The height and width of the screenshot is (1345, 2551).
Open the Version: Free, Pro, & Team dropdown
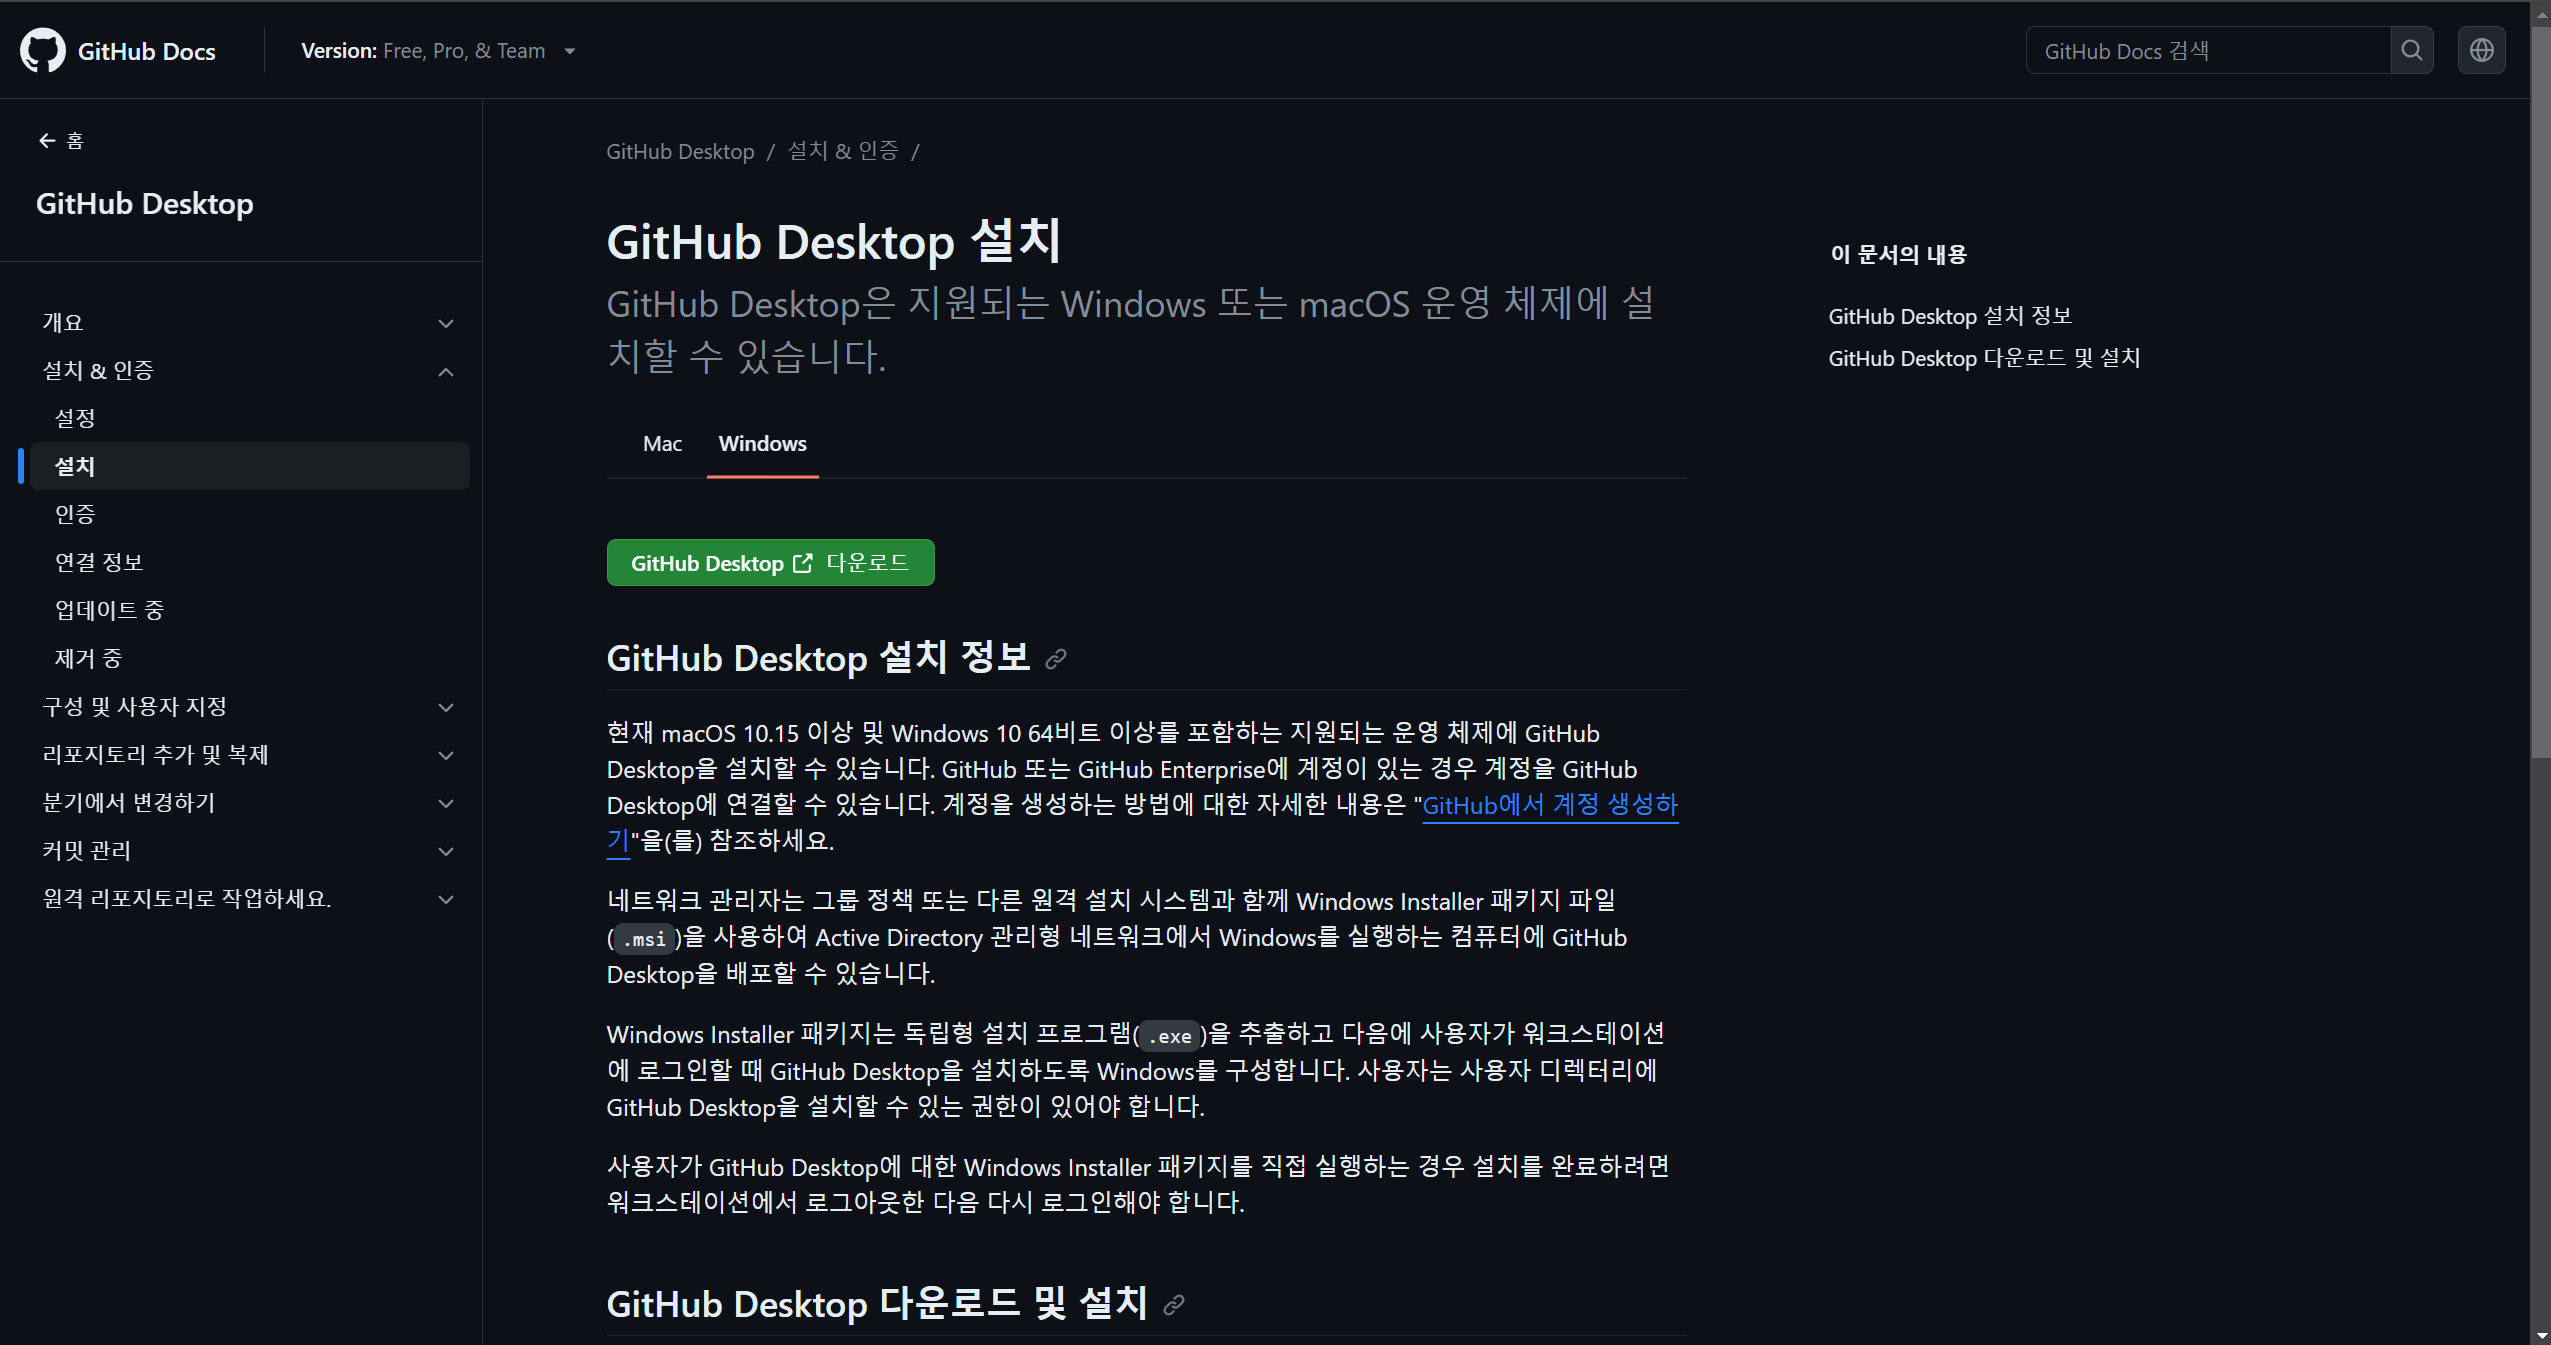[438, 51]
